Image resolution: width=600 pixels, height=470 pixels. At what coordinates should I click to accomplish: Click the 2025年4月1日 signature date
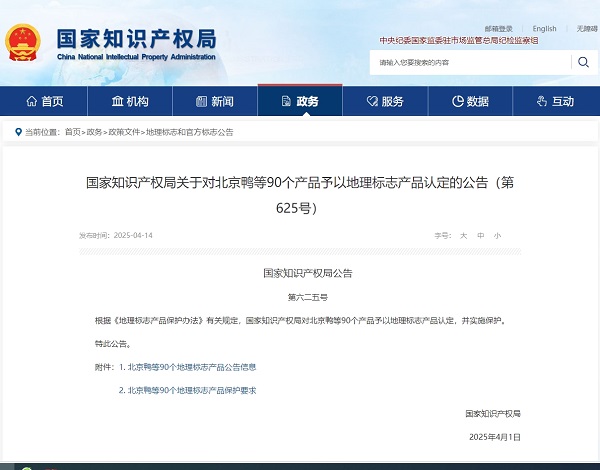(x=495, y=437)
